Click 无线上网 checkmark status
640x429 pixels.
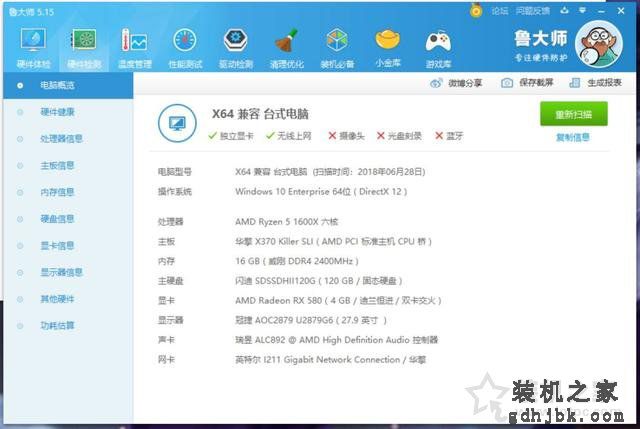click(x=289, y=136)
